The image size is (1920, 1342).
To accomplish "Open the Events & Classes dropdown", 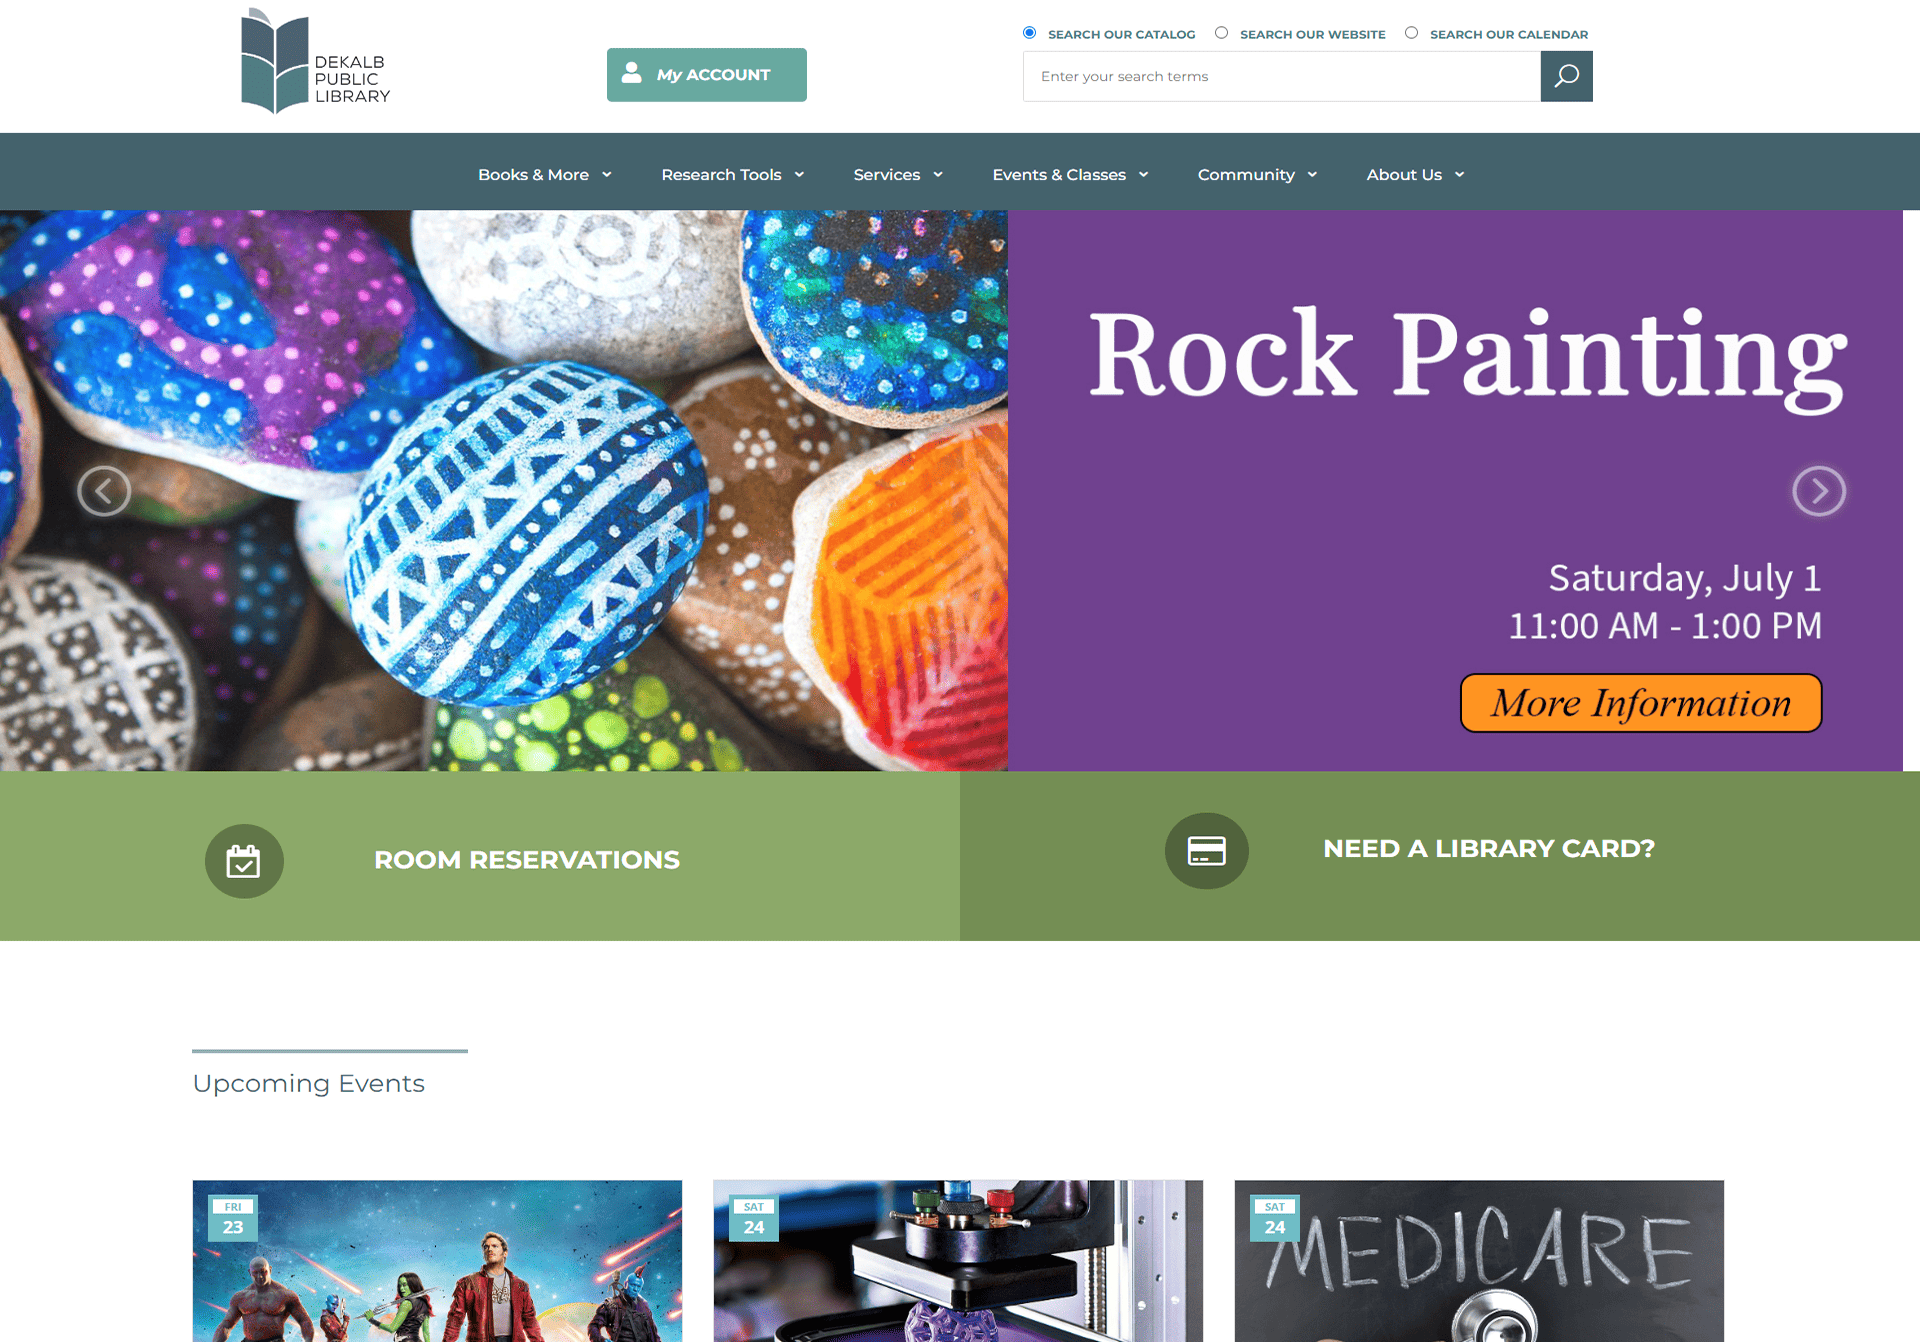I will (1070, 175).
